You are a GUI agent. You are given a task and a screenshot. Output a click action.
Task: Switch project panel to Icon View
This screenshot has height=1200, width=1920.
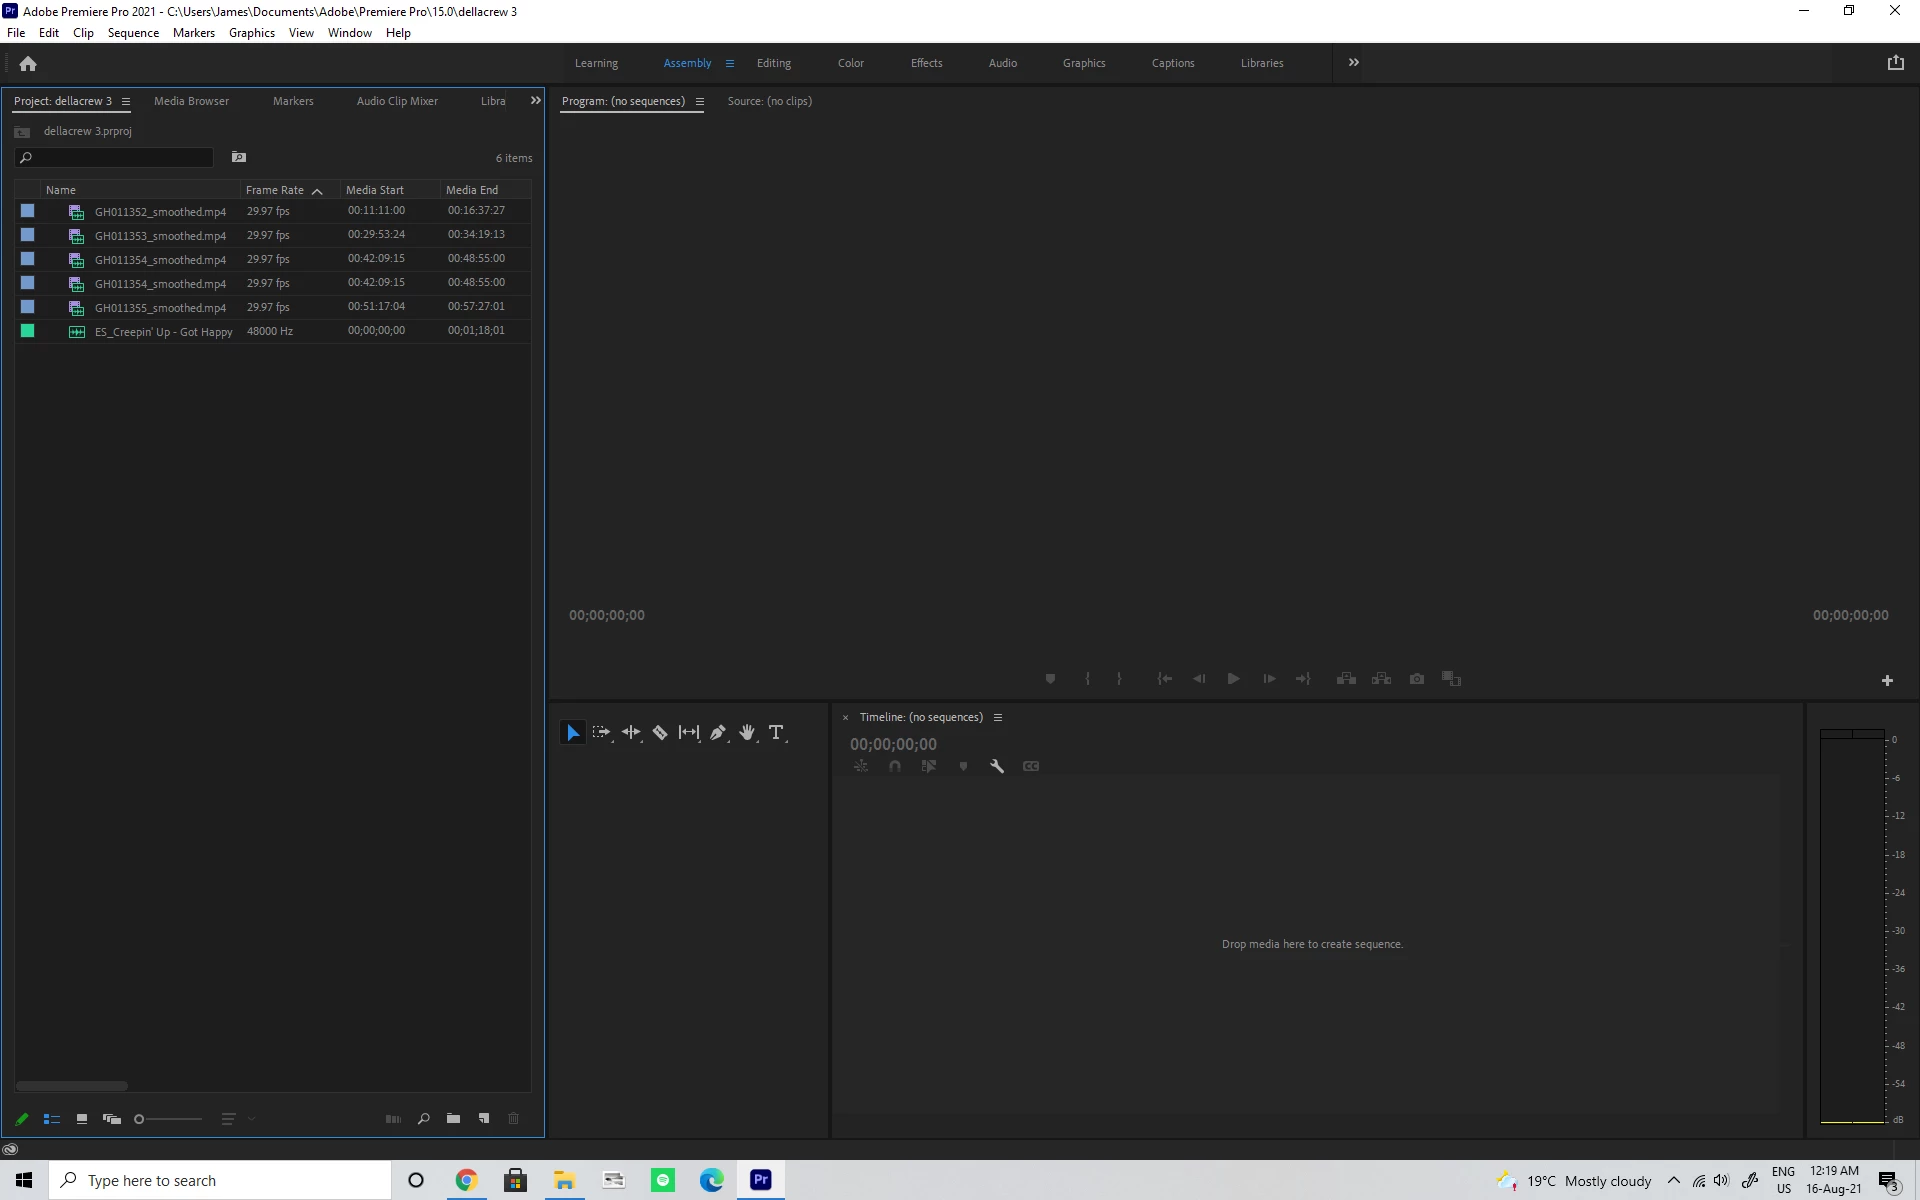click(82, 1119)
